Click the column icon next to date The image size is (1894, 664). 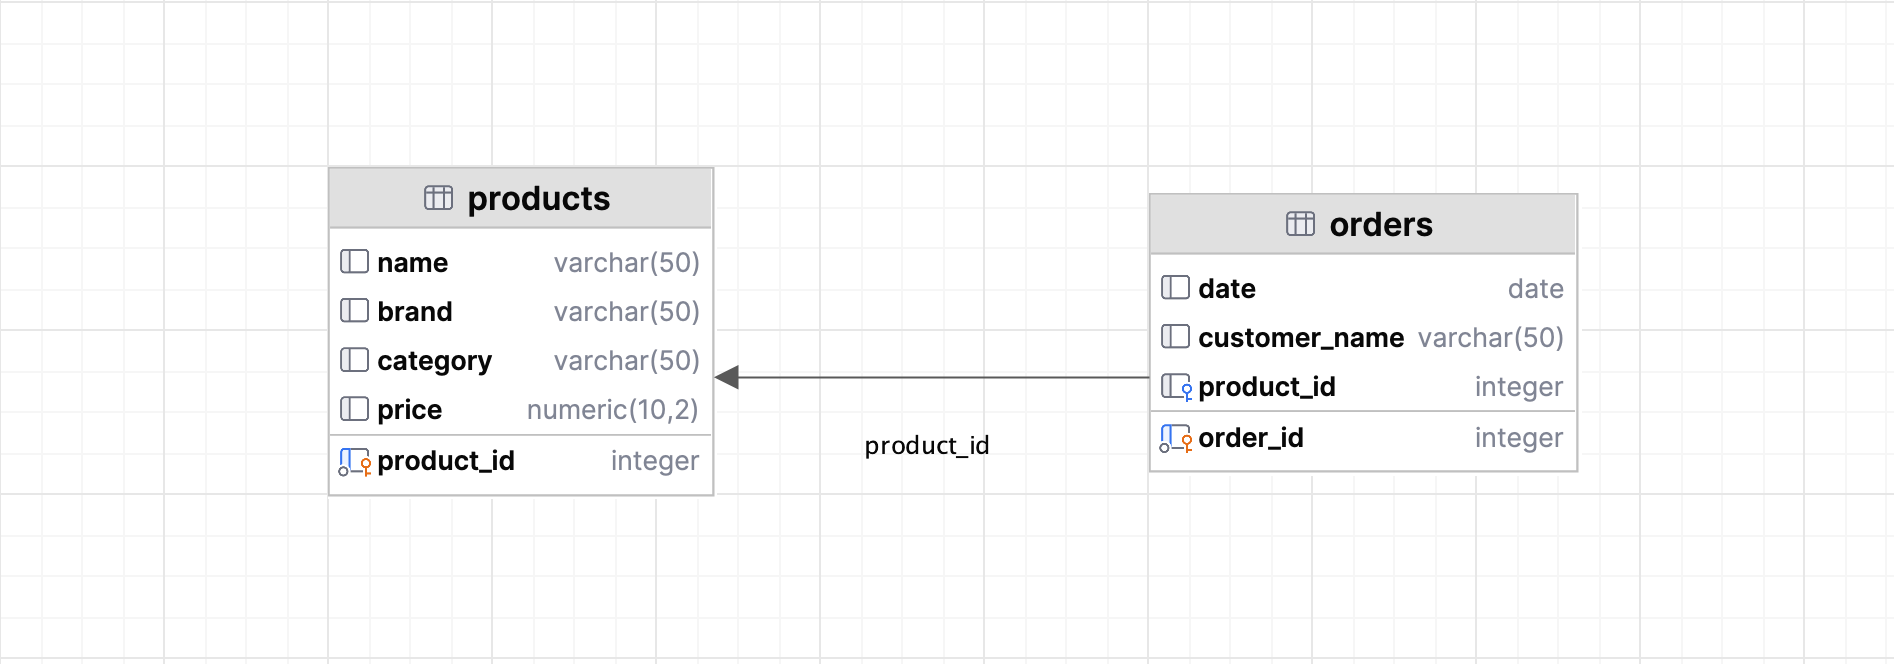1175,288
